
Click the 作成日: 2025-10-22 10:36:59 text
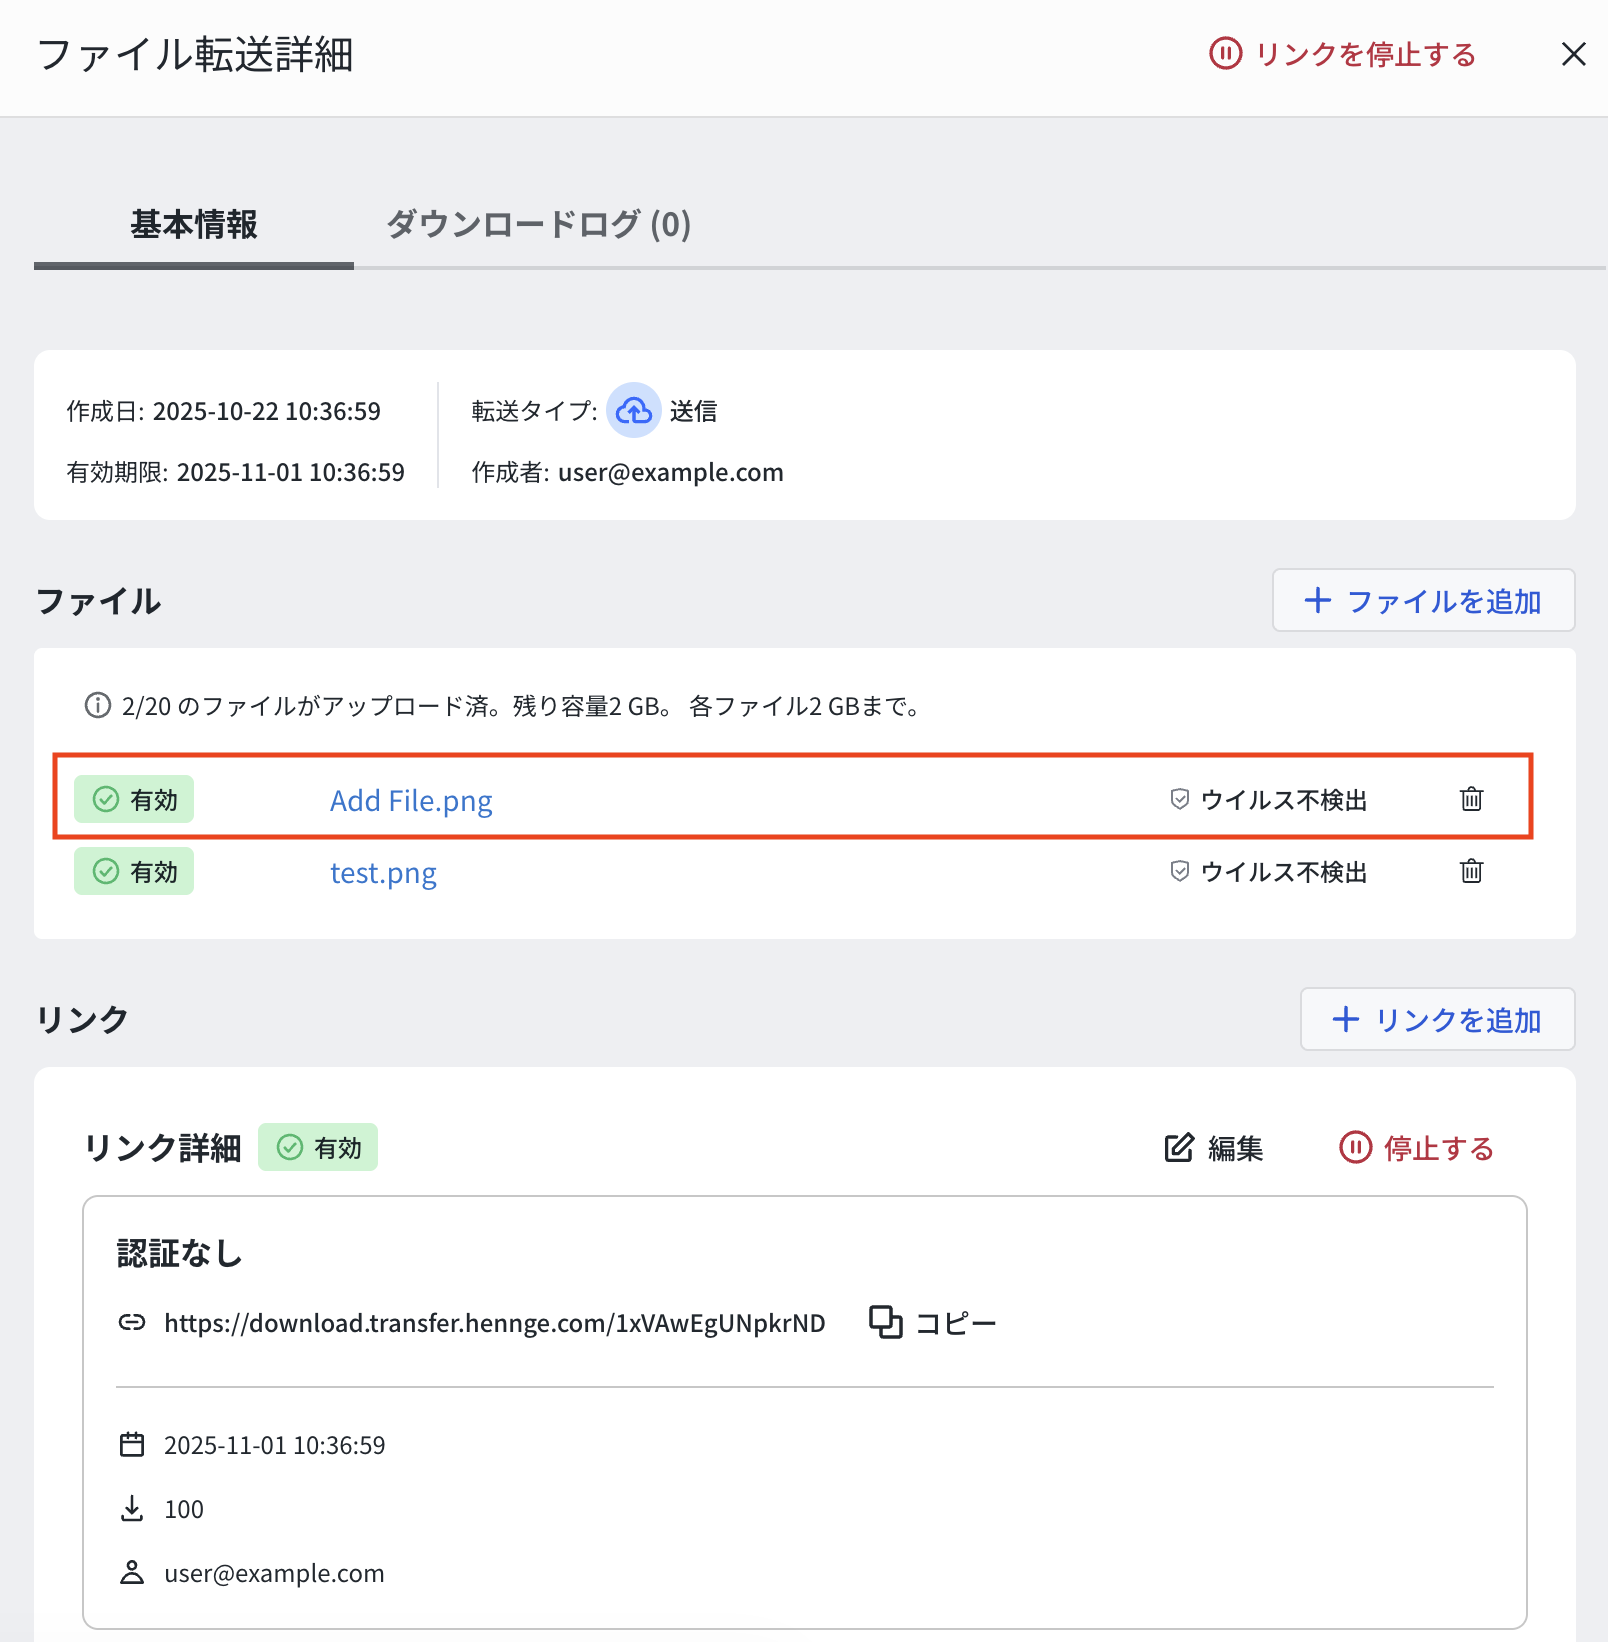pos(224,411)
